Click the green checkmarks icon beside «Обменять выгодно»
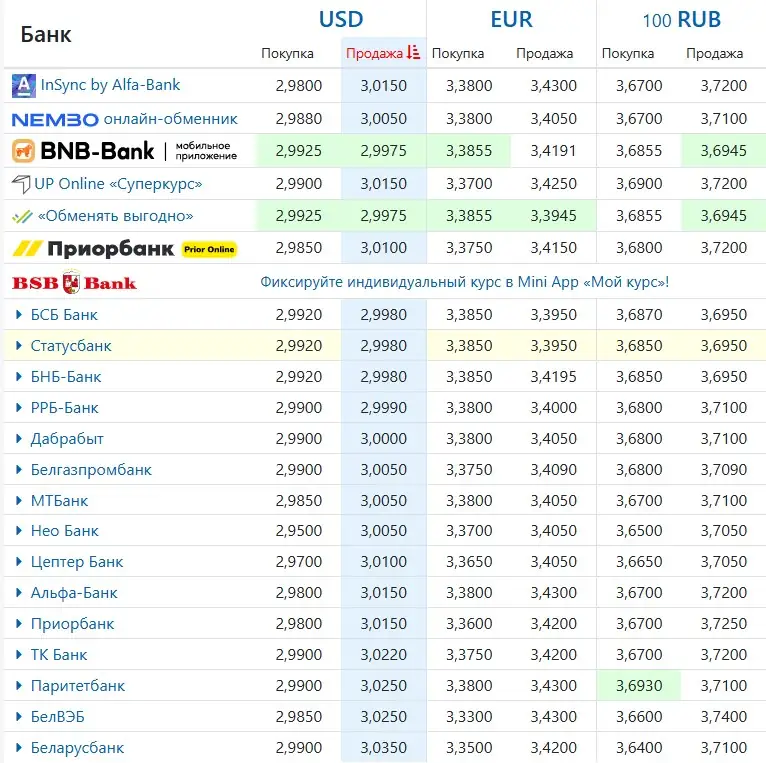The width and height of the screenshot is (766, 763). pyautogui.click(x=22, y=216)
